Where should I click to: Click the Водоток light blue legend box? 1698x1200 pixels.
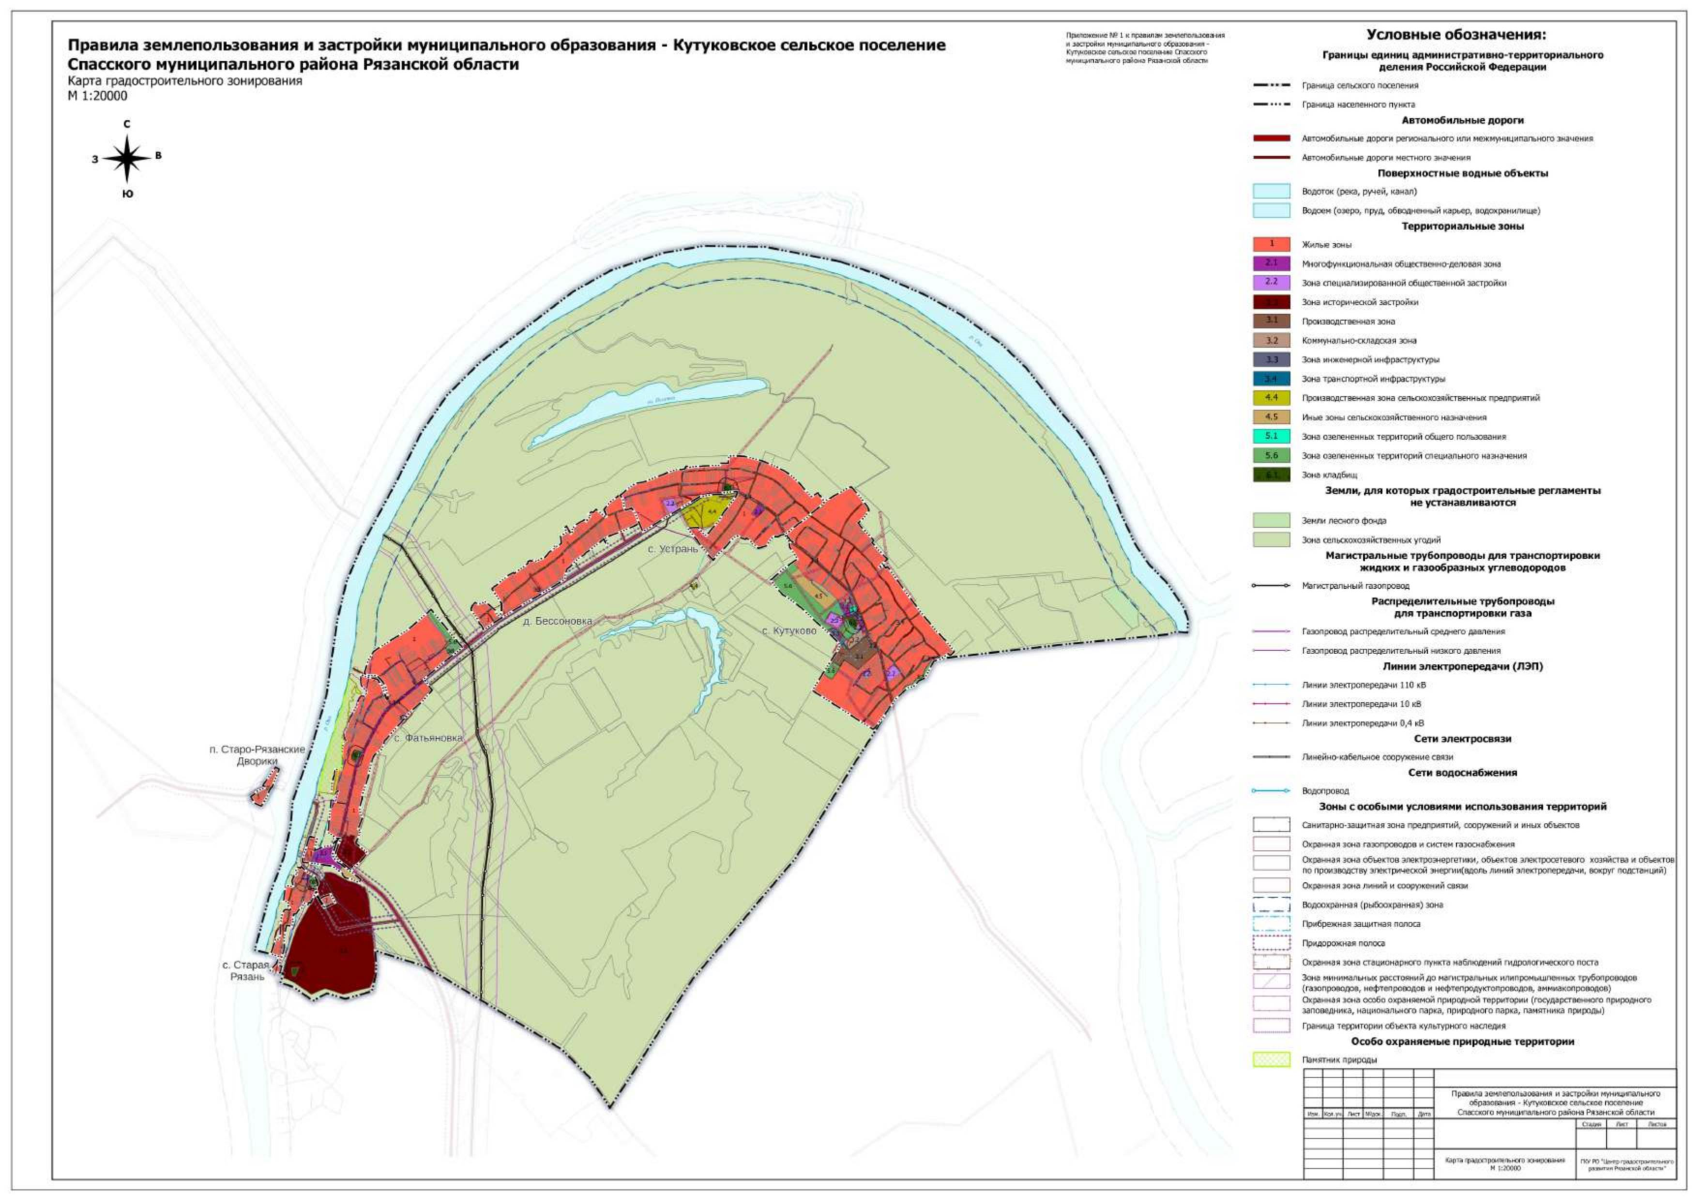1271,191
